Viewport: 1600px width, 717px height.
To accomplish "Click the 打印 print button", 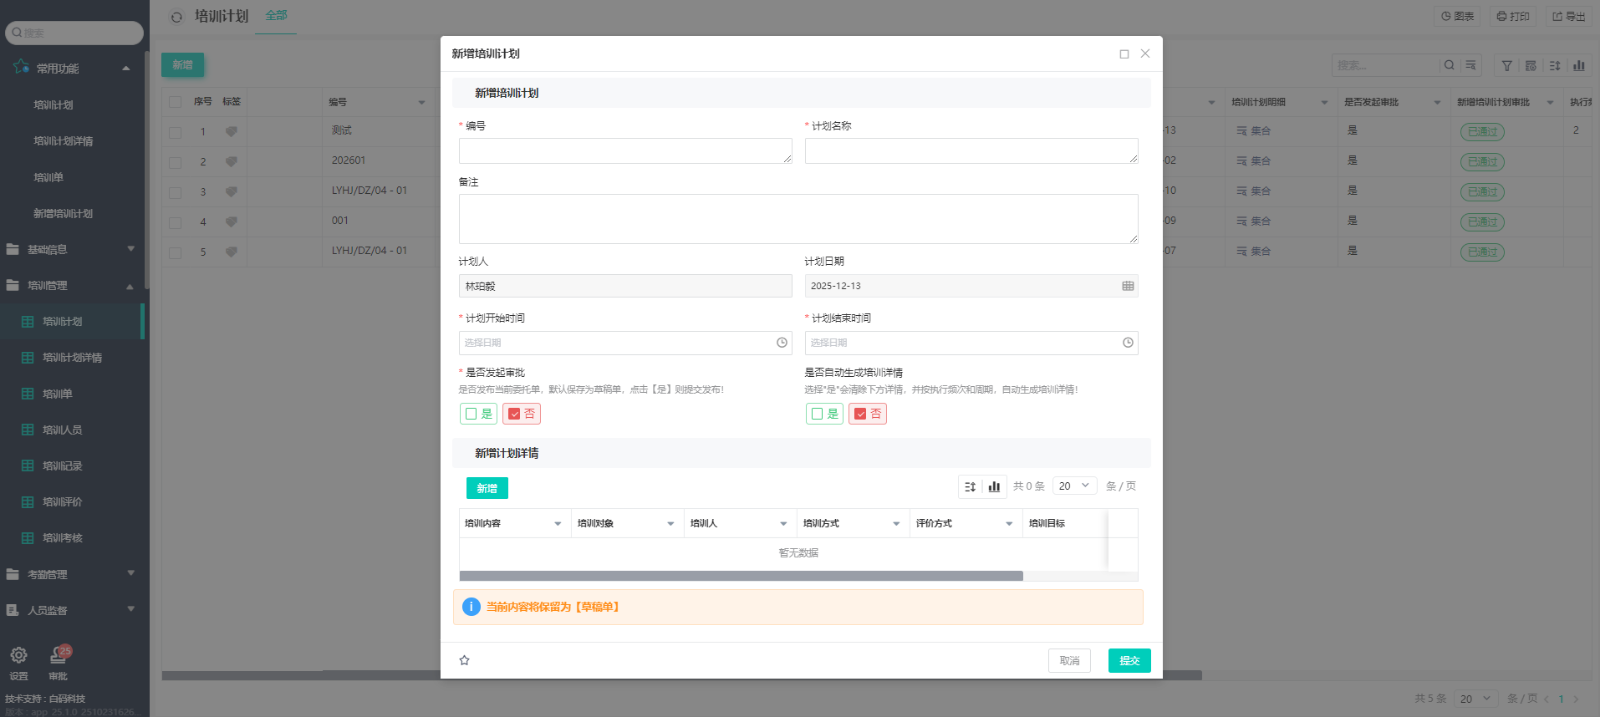I will (1513, 16).
